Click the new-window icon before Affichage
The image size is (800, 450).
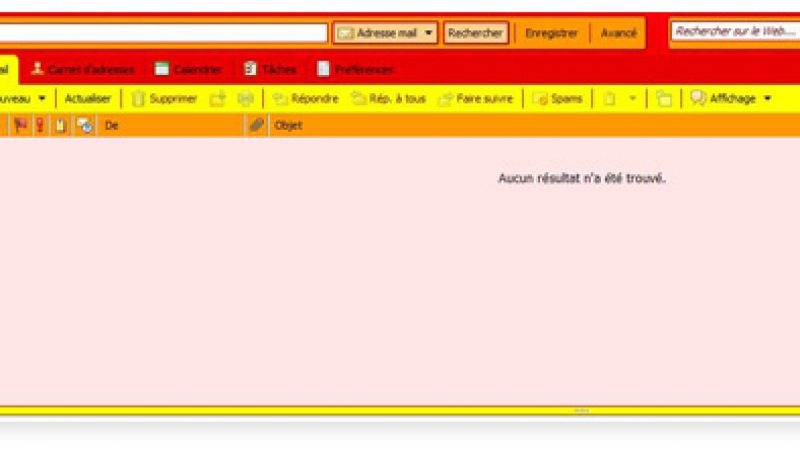[664, 98]
